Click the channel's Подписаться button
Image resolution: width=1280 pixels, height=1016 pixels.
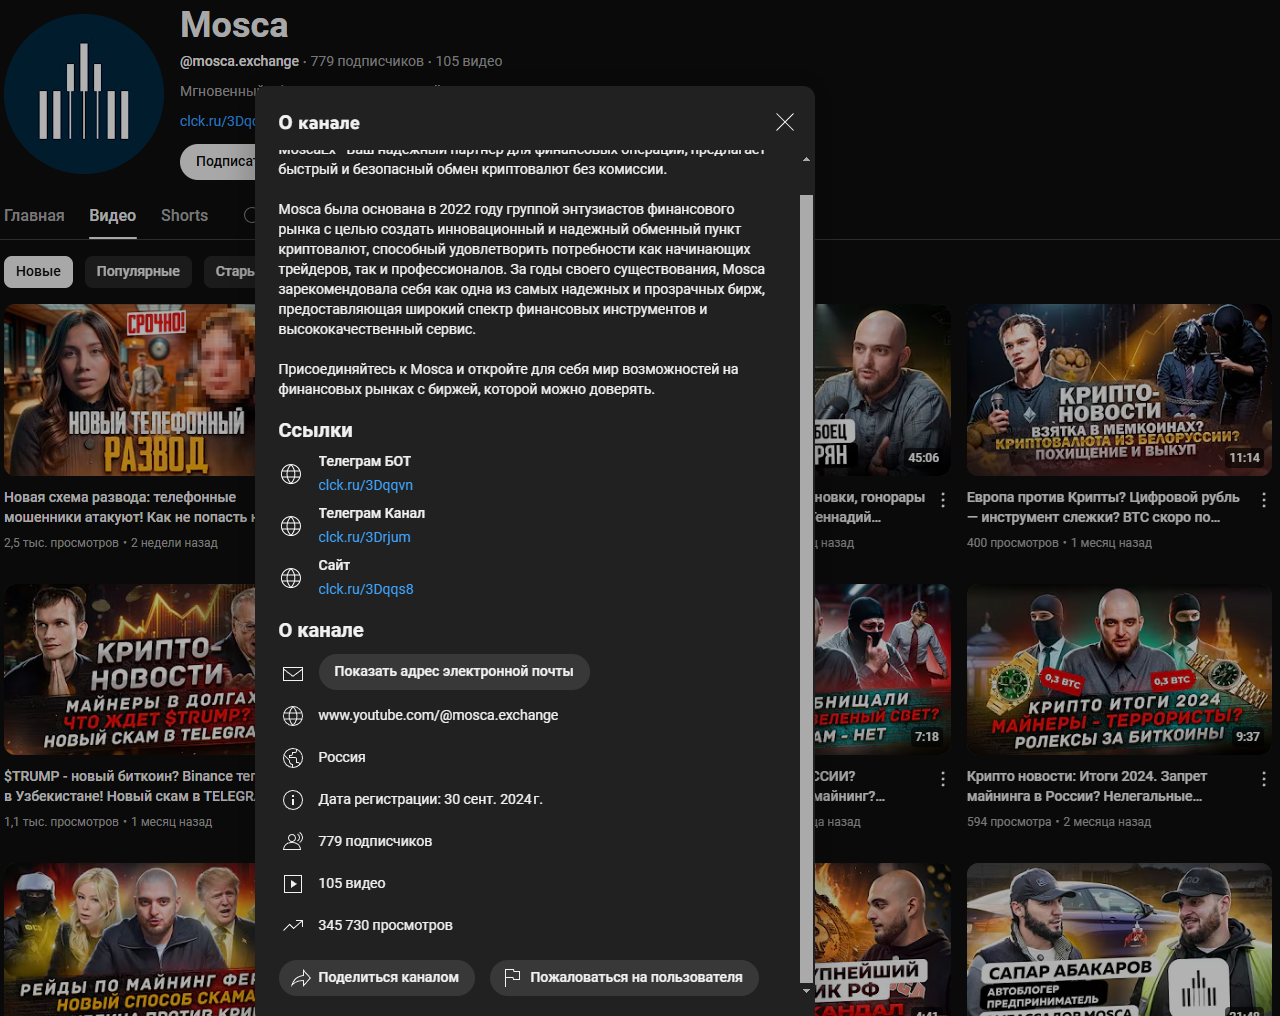(x=218, y=161)
